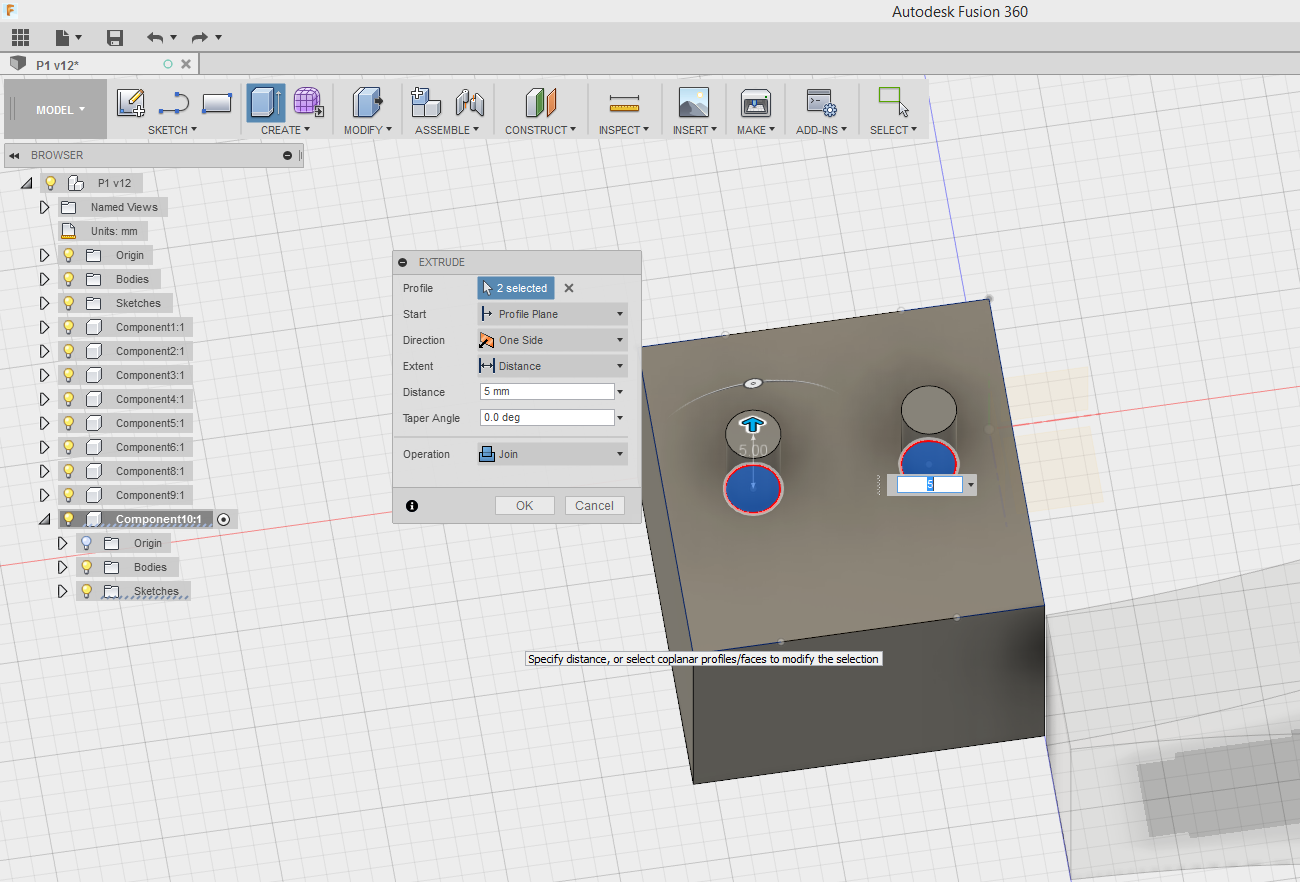Screen dimensions: 1300x882
Task: Select Component6:1 in the browser
Action: tap(149, 447)
